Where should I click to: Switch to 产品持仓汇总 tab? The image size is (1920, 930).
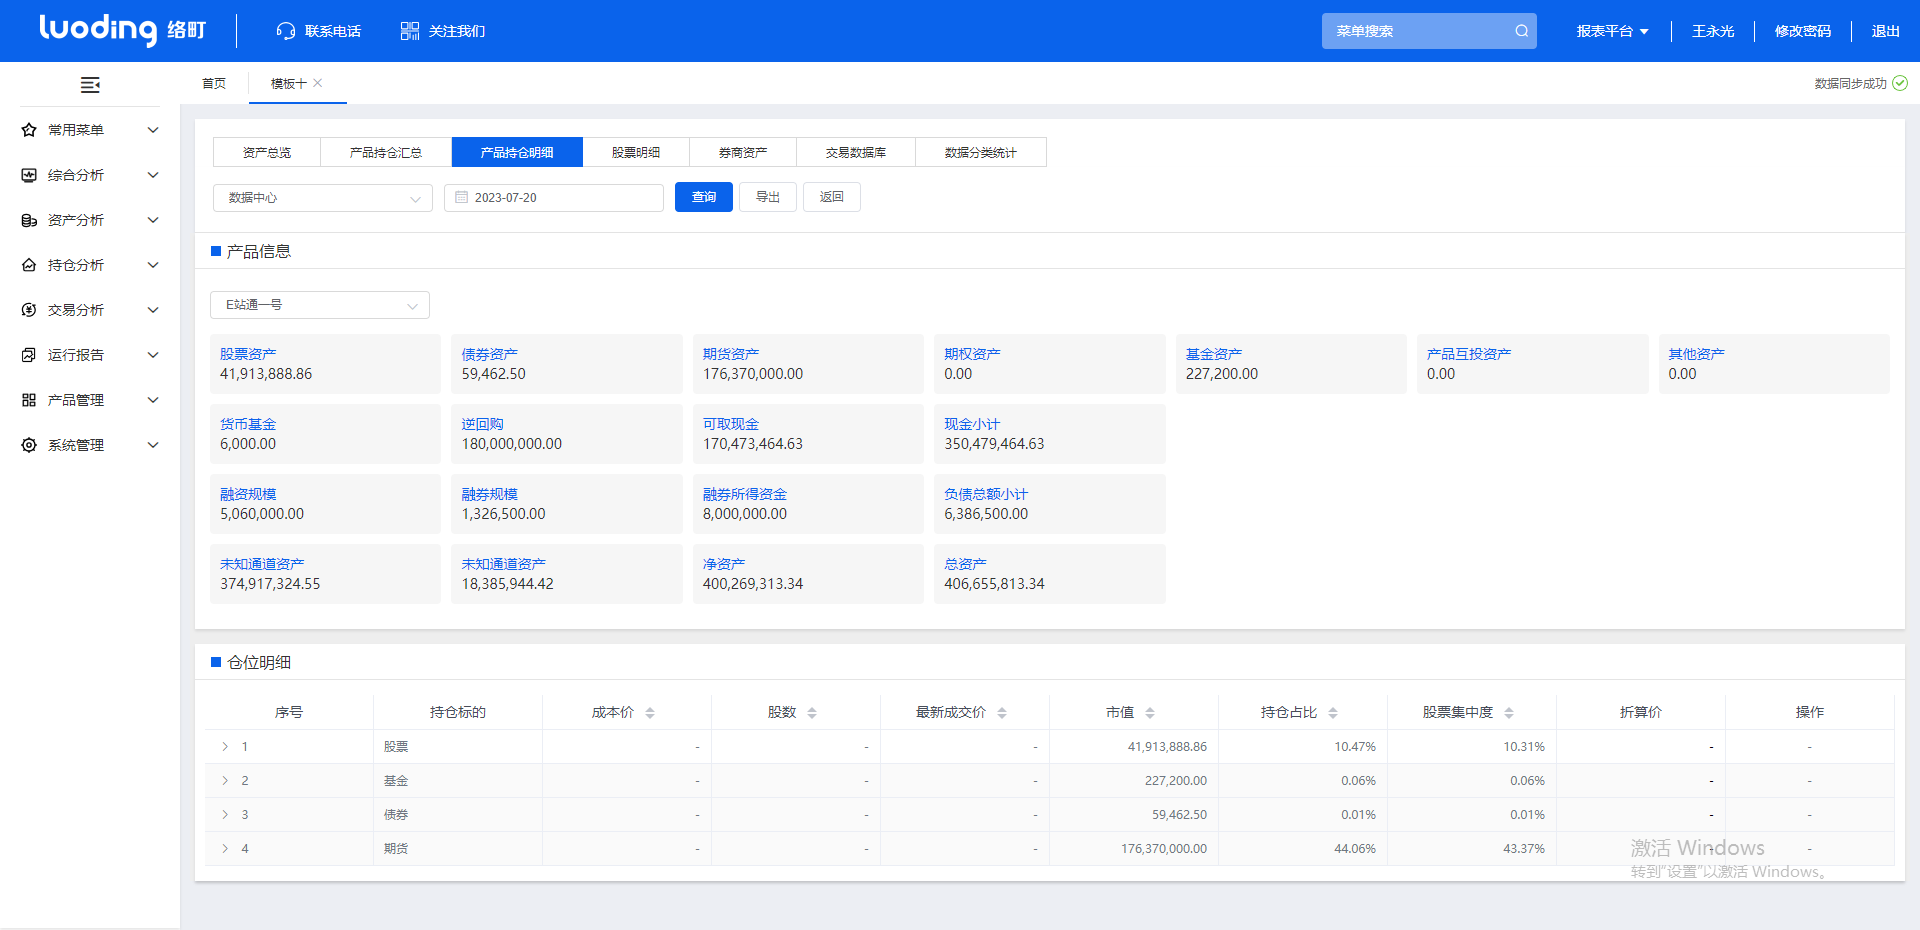tap(386, 152)
